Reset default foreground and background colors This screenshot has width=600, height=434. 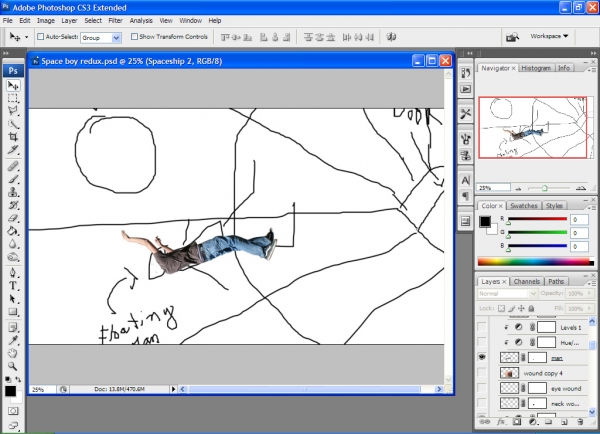(8, 379)
